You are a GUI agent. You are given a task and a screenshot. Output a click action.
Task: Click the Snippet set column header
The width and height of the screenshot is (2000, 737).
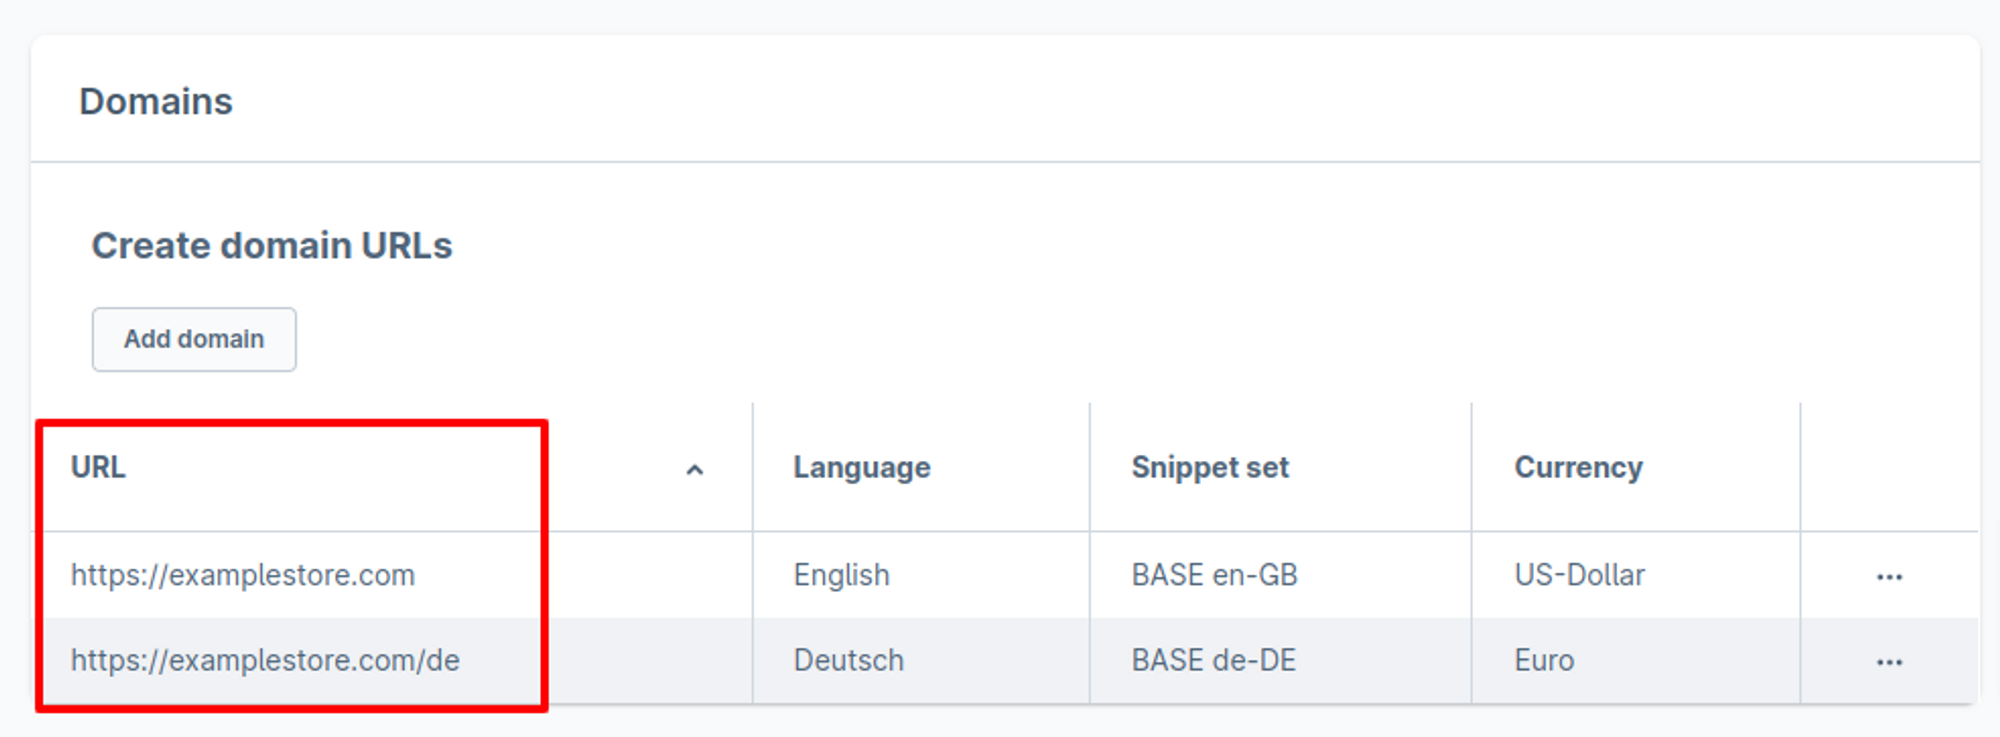point(1210,467)
